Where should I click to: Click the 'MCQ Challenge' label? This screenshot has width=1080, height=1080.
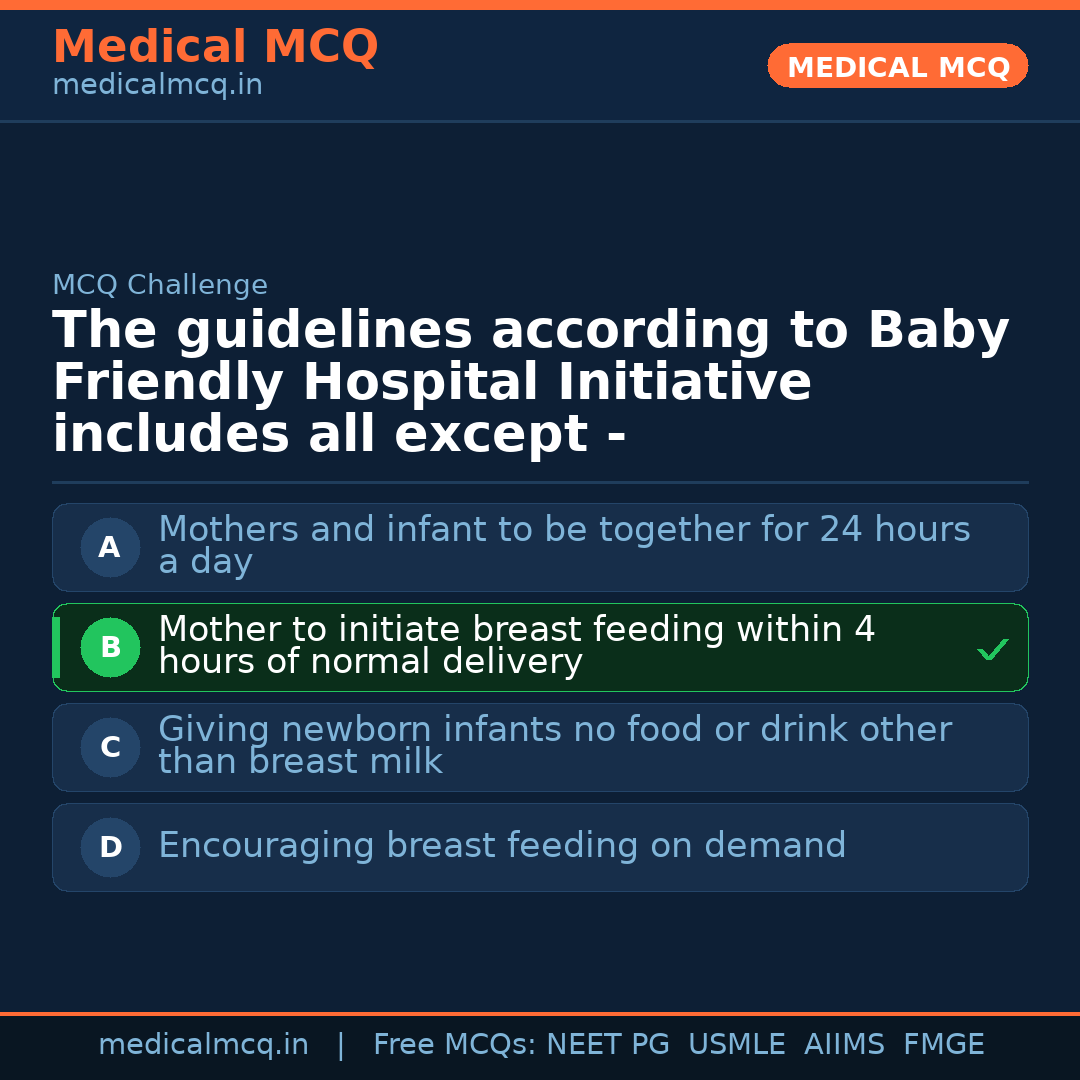160,285
